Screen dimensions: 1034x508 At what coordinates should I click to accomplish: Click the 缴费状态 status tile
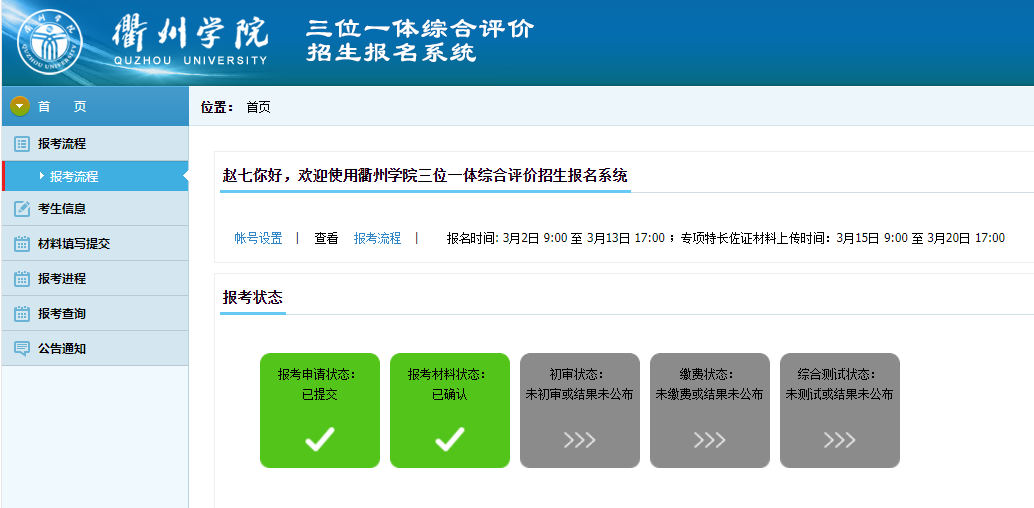[x=709, y=410]
